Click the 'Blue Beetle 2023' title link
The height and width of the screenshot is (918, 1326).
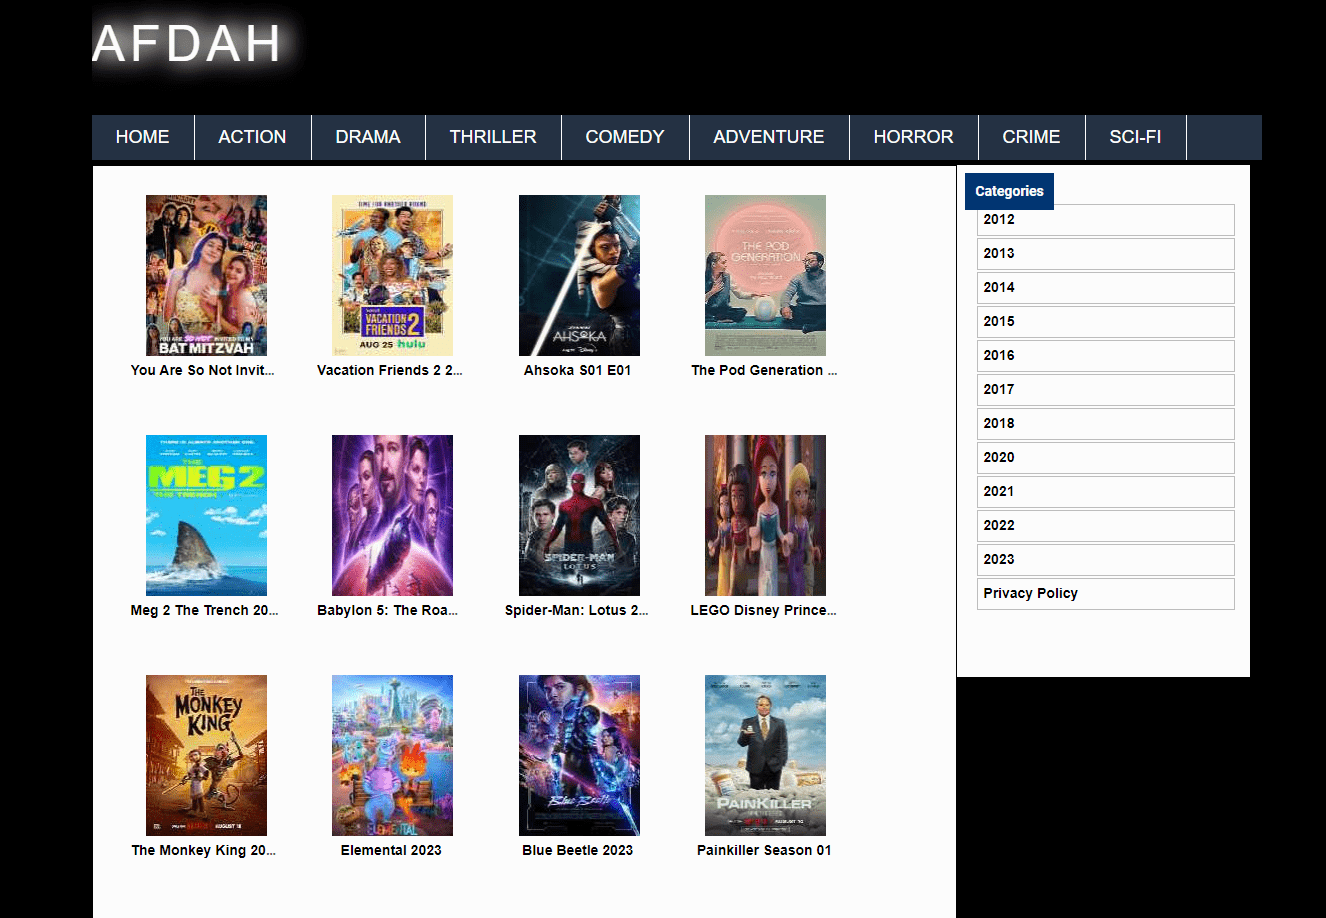pos(577,850)
